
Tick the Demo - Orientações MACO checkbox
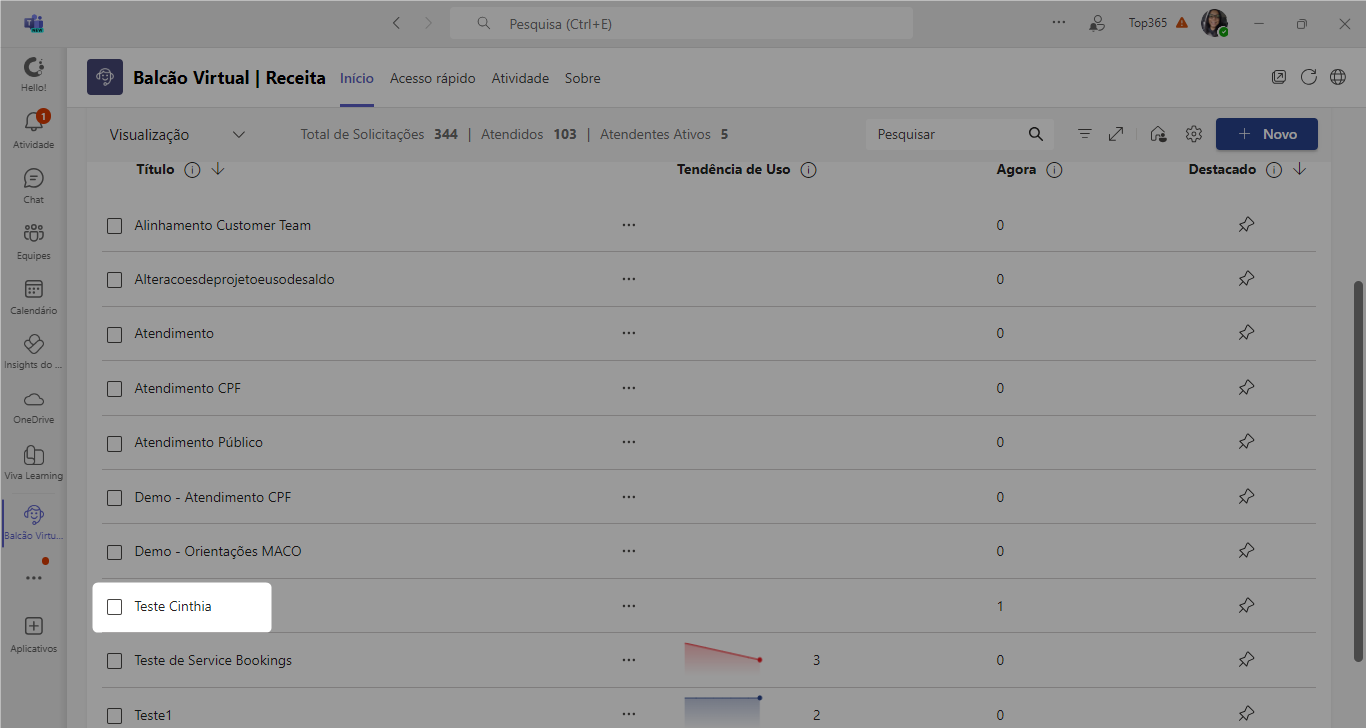(x=115, y=552)
